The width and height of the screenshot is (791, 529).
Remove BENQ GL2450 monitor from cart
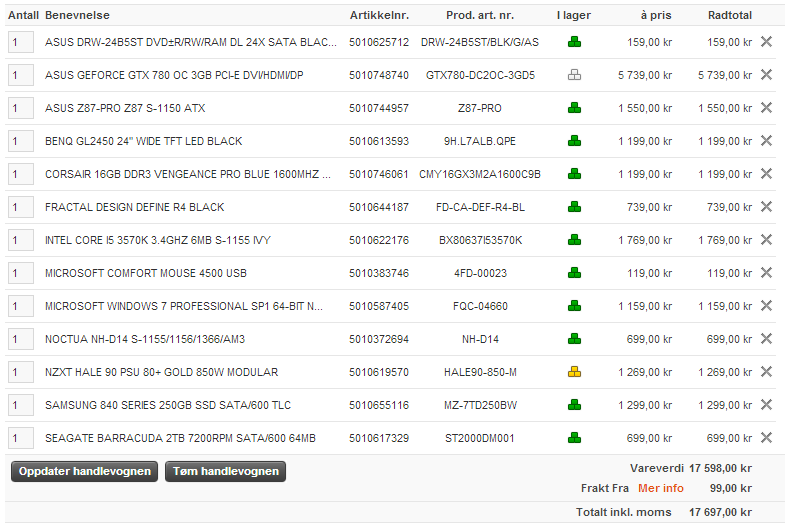(766, 141)
